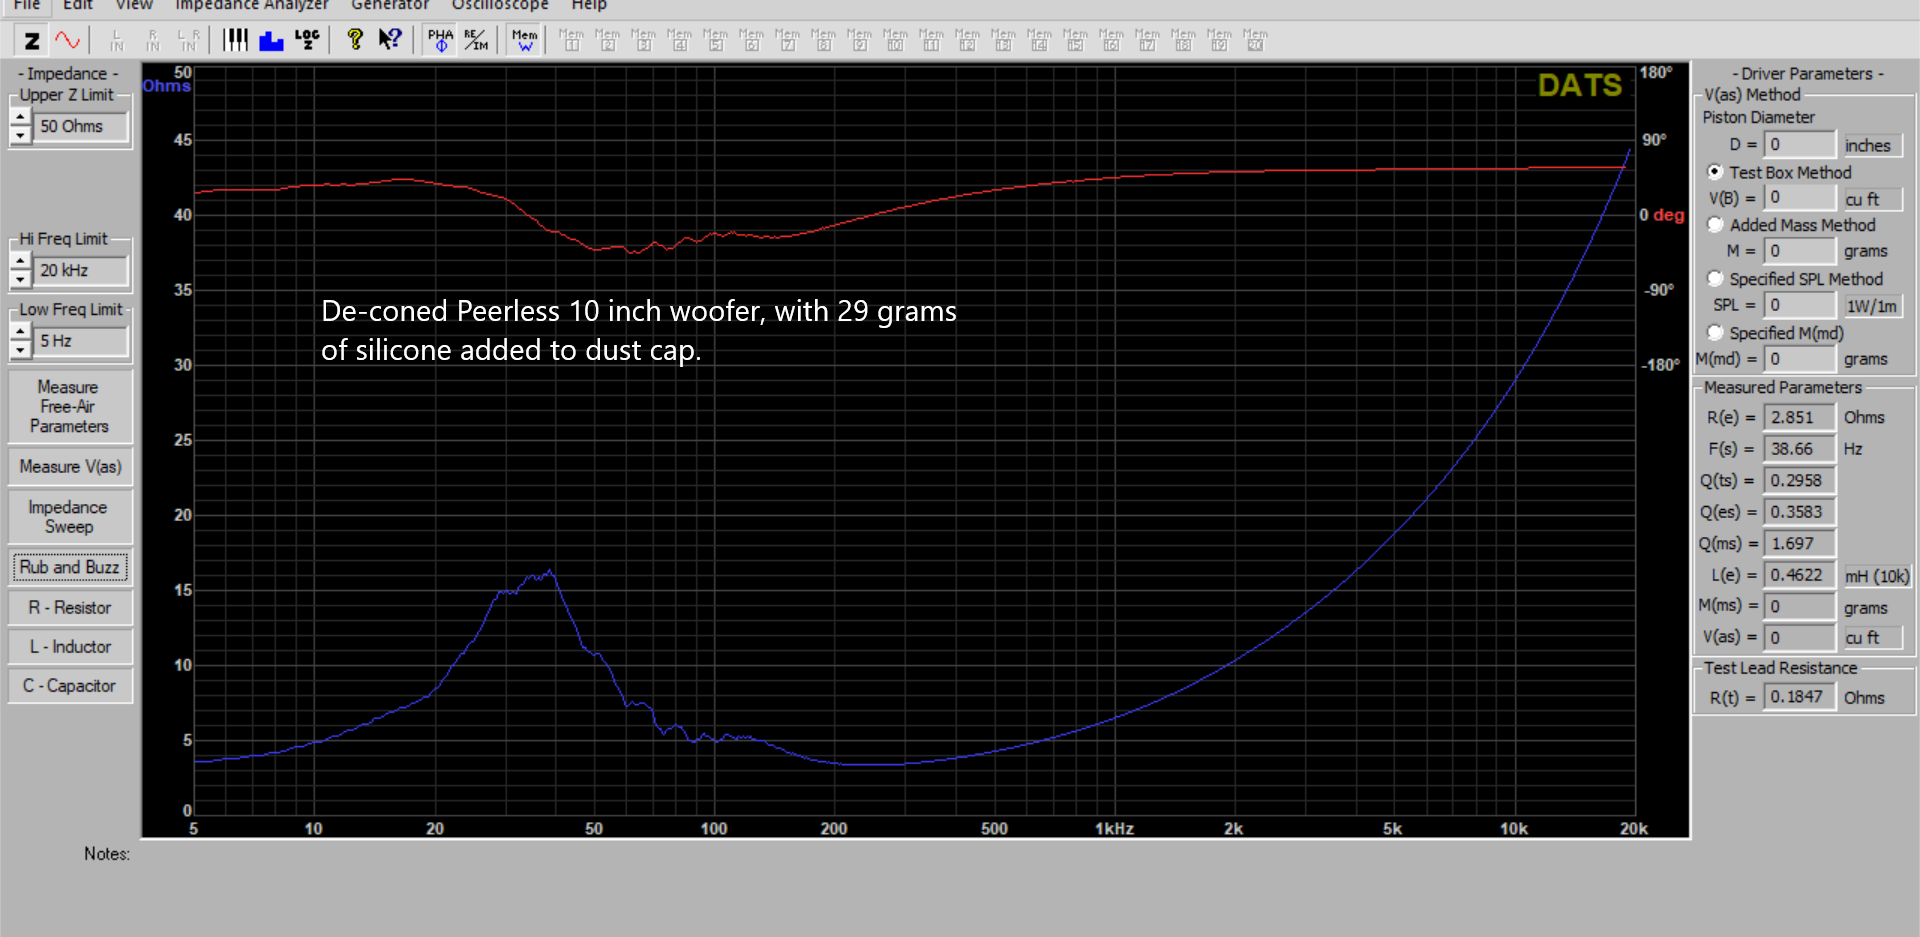Click the Piston Diameter D input field
This screenshot has height=937, width=1920.
point(1800,144)
